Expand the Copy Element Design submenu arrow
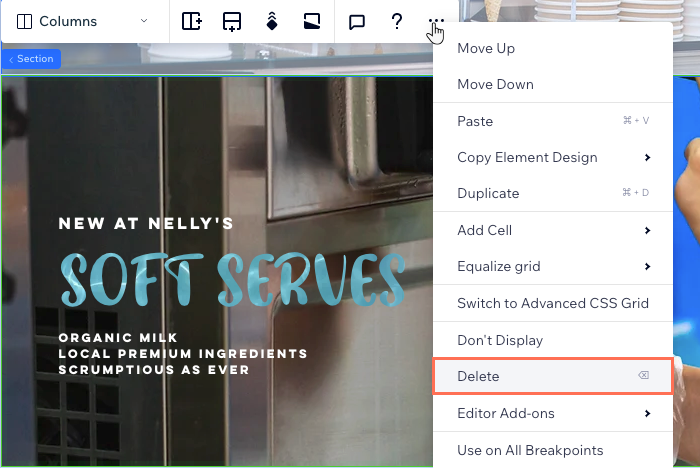 647,157
